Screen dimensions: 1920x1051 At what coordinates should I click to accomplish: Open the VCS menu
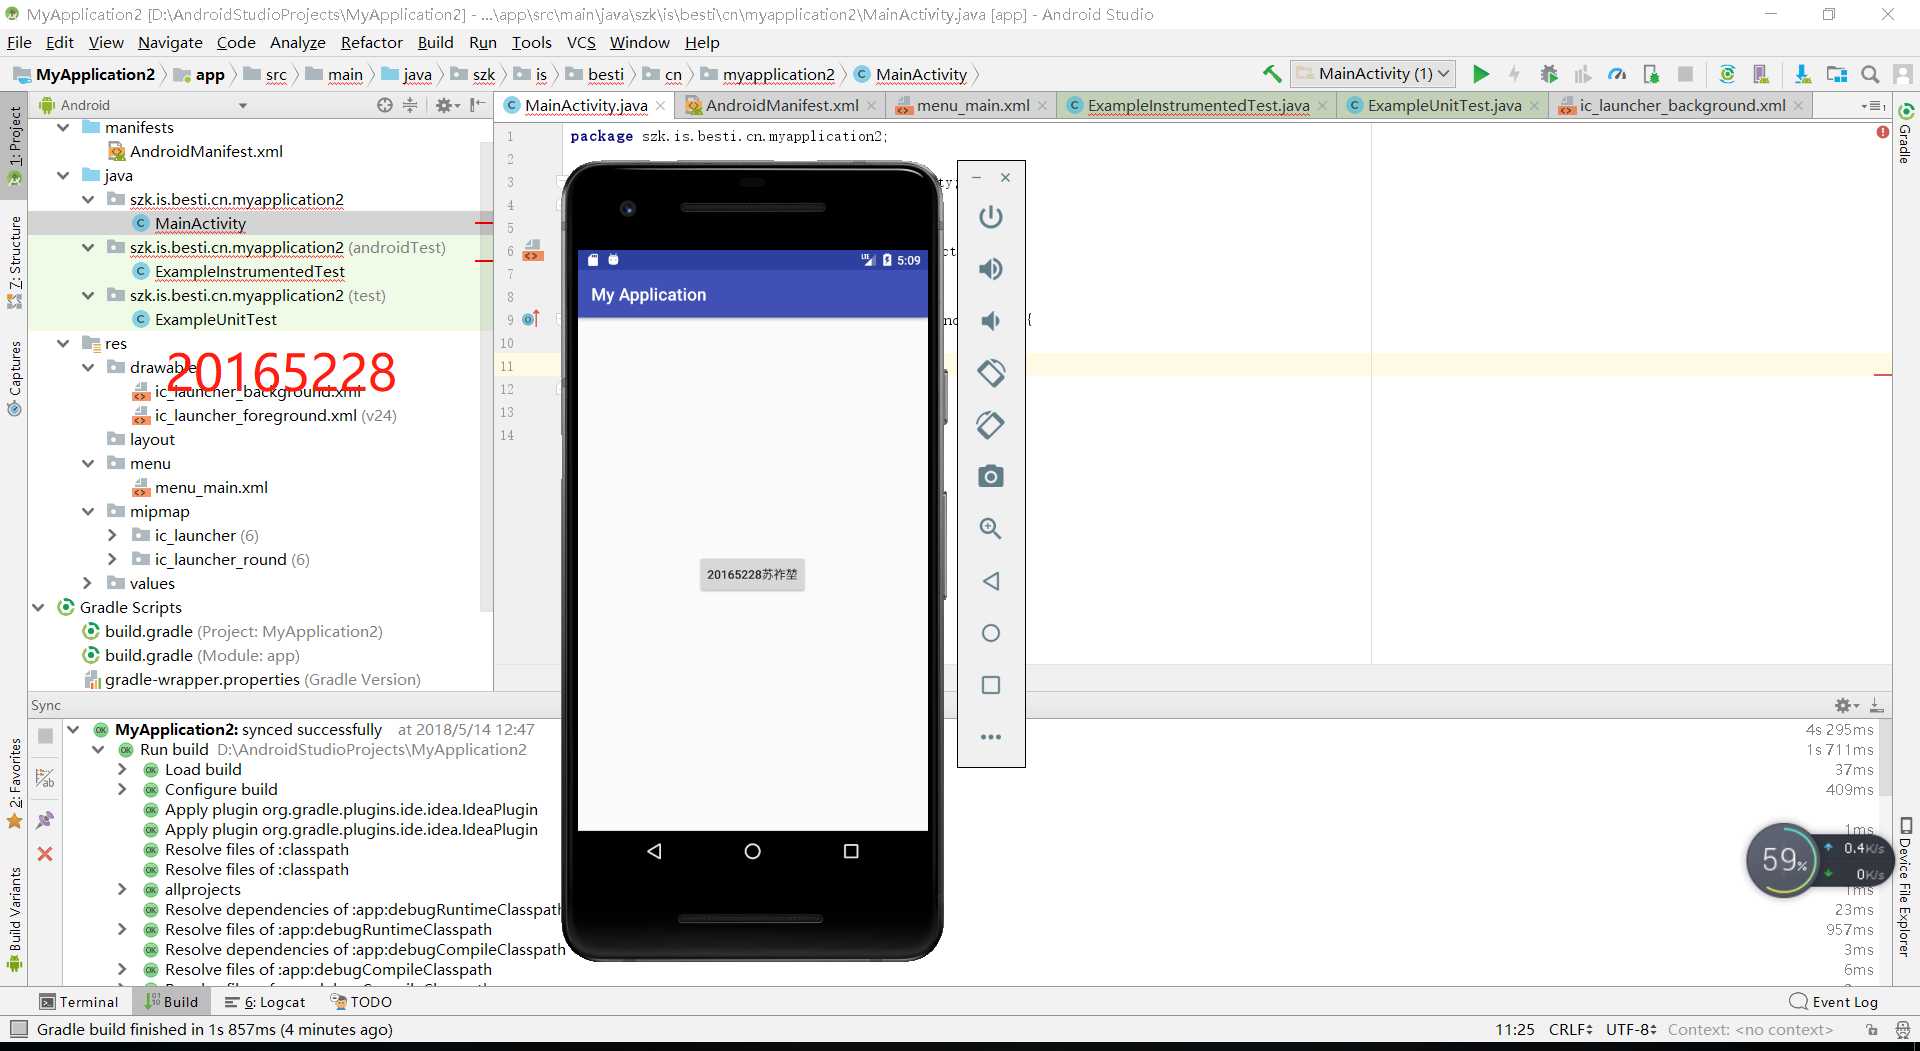(x=580, y=42)
